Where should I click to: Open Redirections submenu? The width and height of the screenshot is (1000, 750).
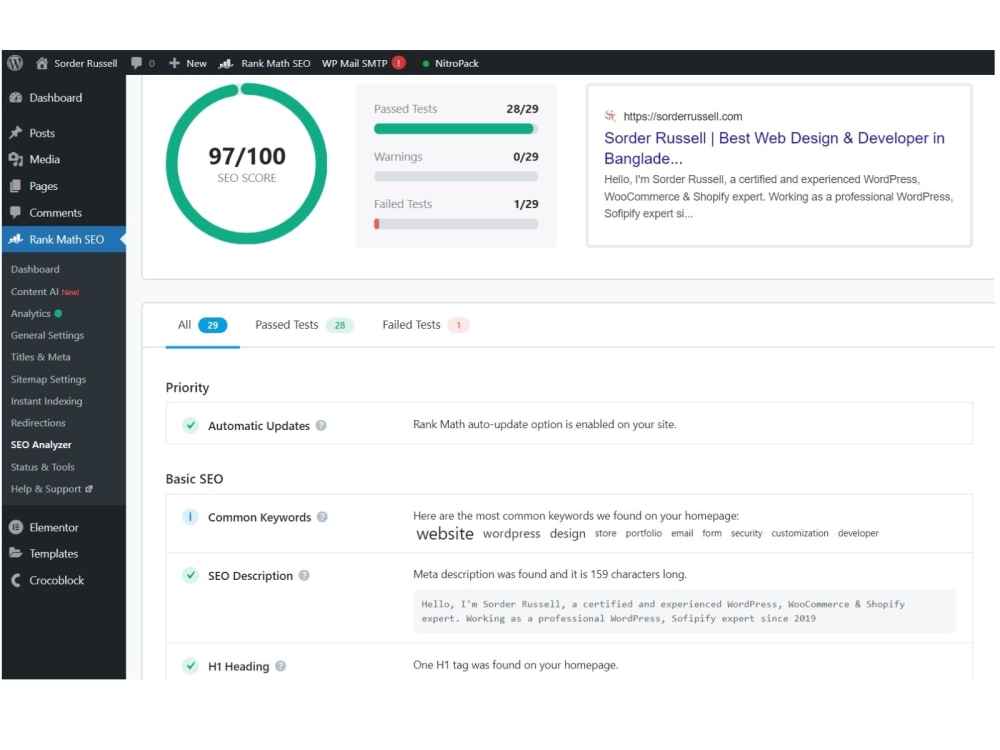[x=38, y=423]
